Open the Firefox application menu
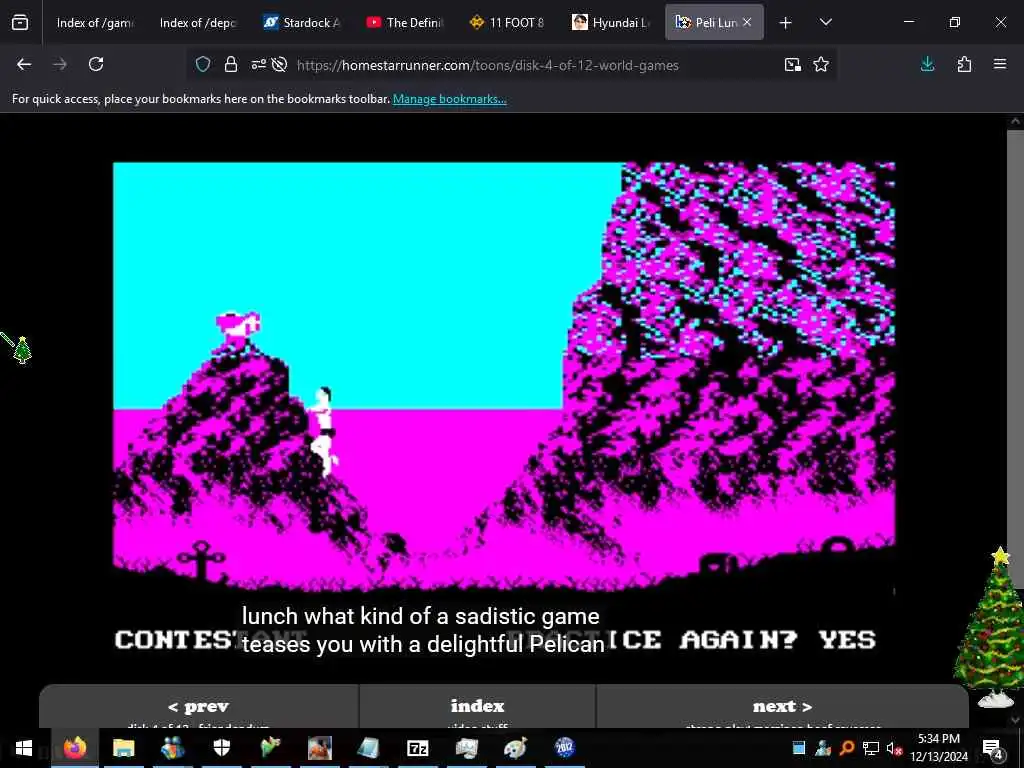 [1000, 64]
